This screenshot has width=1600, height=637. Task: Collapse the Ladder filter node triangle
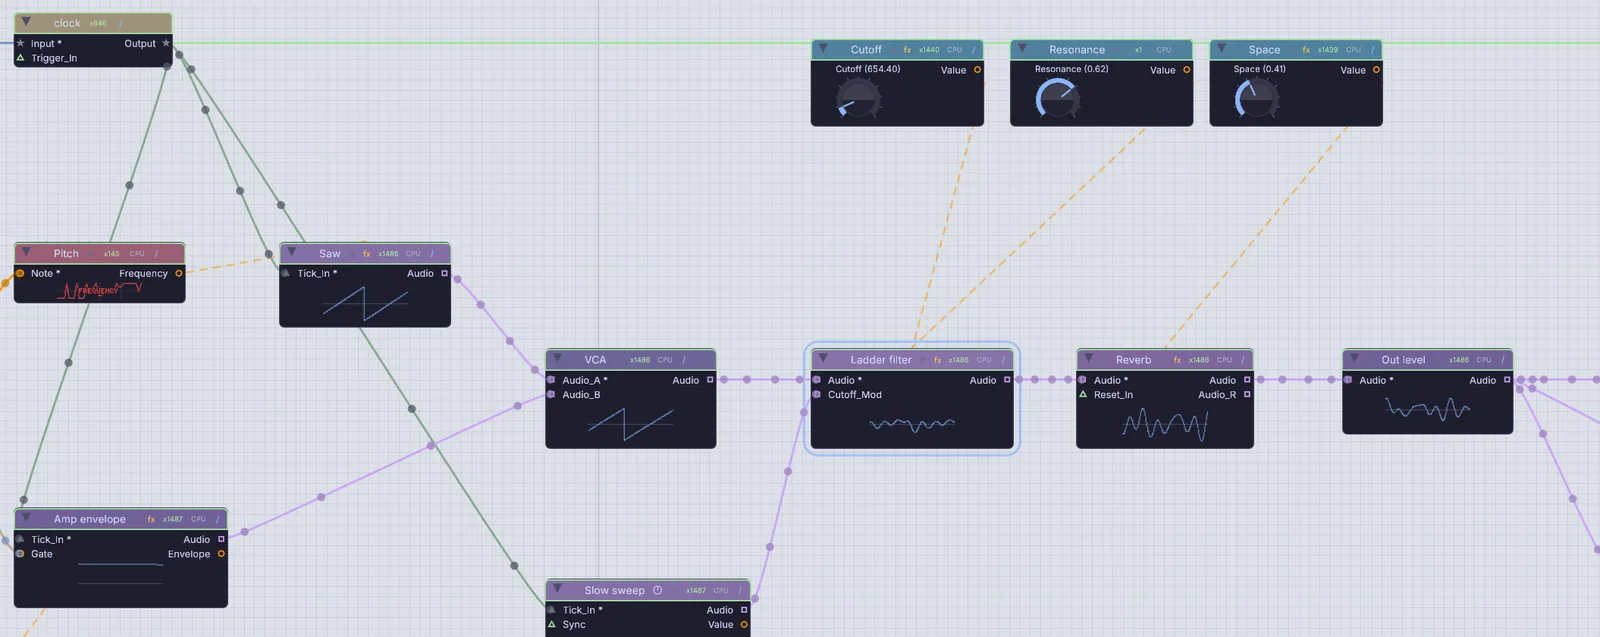(823, 359)
